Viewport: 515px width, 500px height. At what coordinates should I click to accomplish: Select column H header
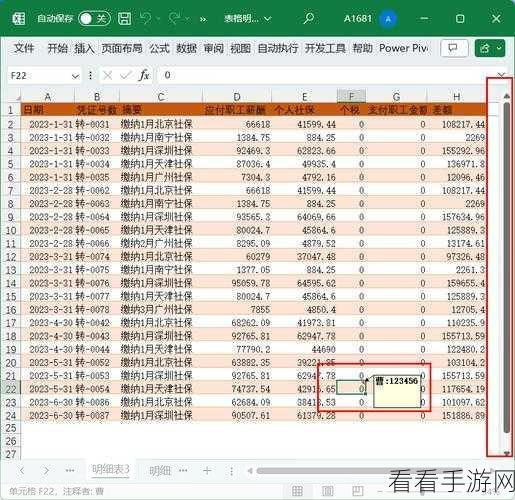tap(456, 97)
